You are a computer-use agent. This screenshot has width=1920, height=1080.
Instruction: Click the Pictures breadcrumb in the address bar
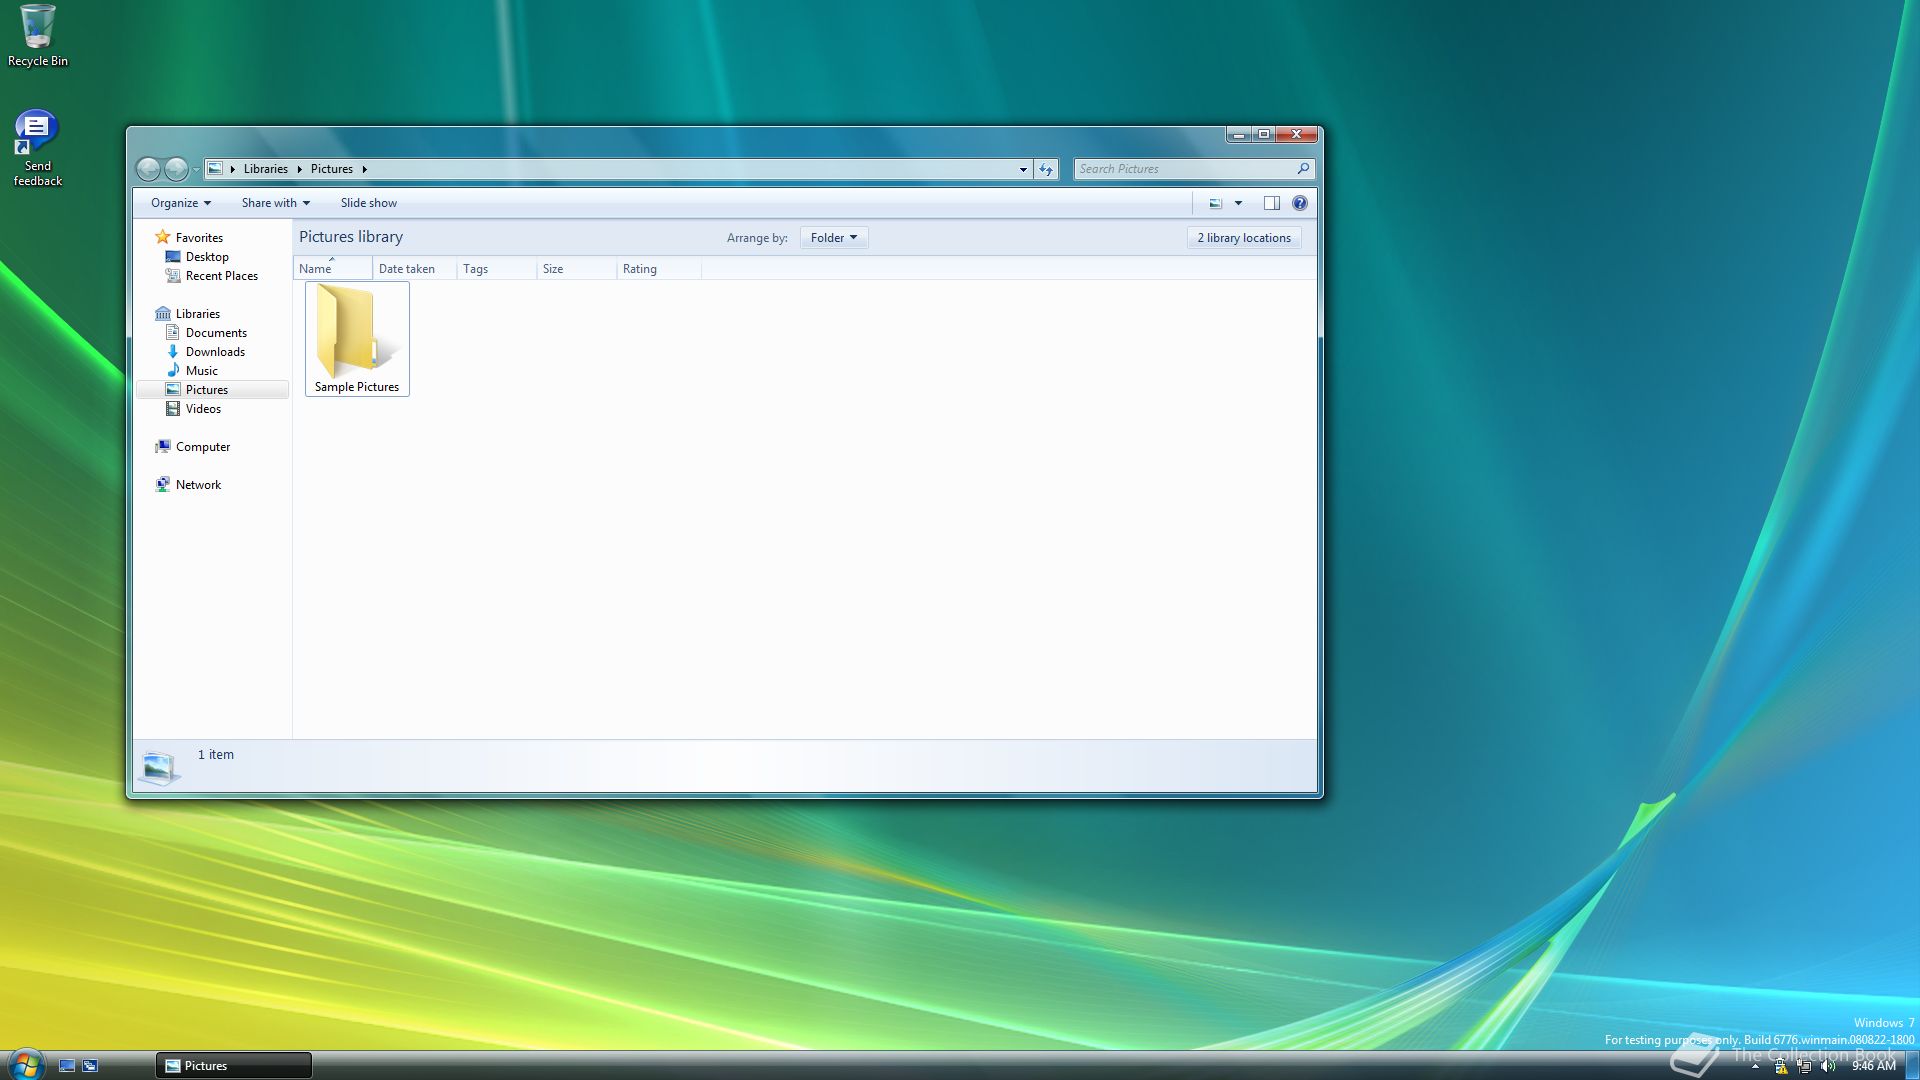tap(331, 169)
